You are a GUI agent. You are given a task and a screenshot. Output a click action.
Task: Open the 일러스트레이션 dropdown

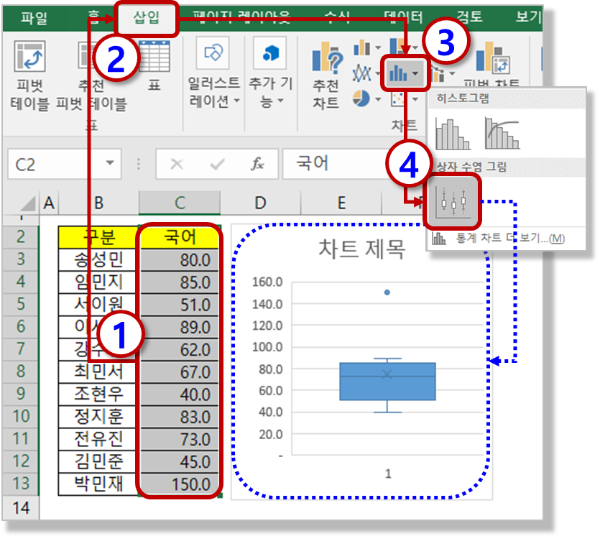(214, 73)
